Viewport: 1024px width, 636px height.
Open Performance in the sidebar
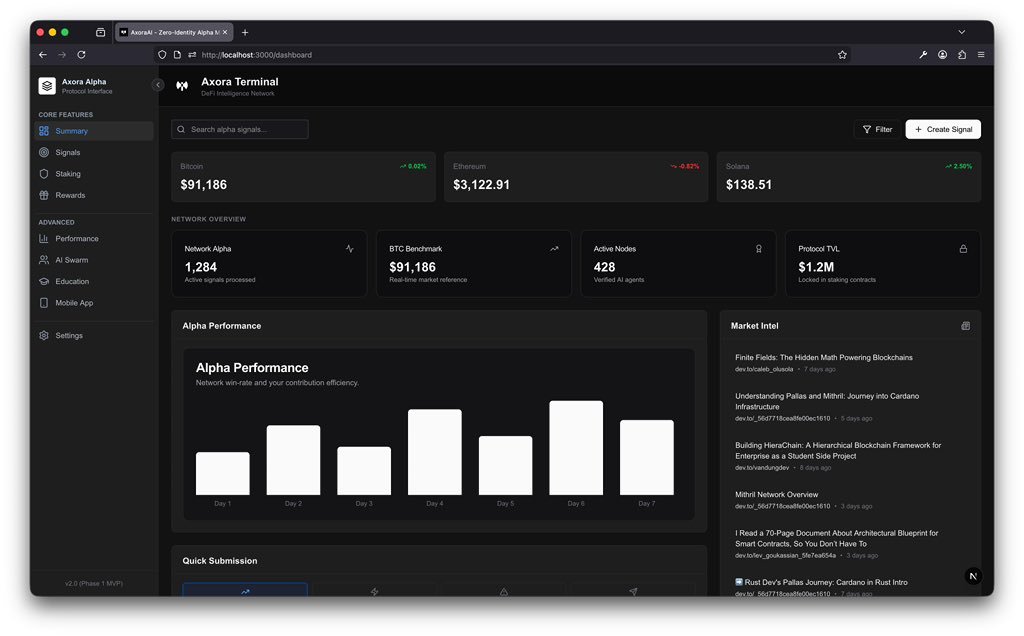[x=94, y=238]
